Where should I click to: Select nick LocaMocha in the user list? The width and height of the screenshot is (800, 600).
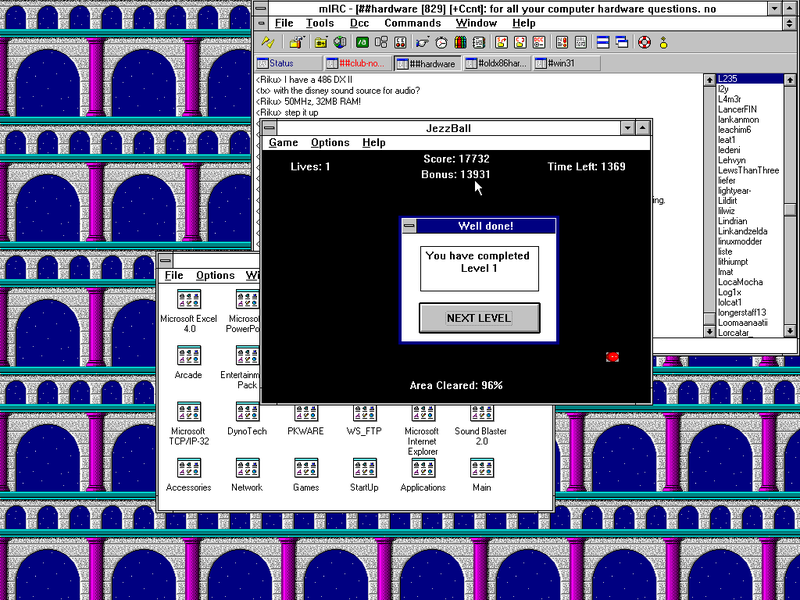tap(740, 282)
